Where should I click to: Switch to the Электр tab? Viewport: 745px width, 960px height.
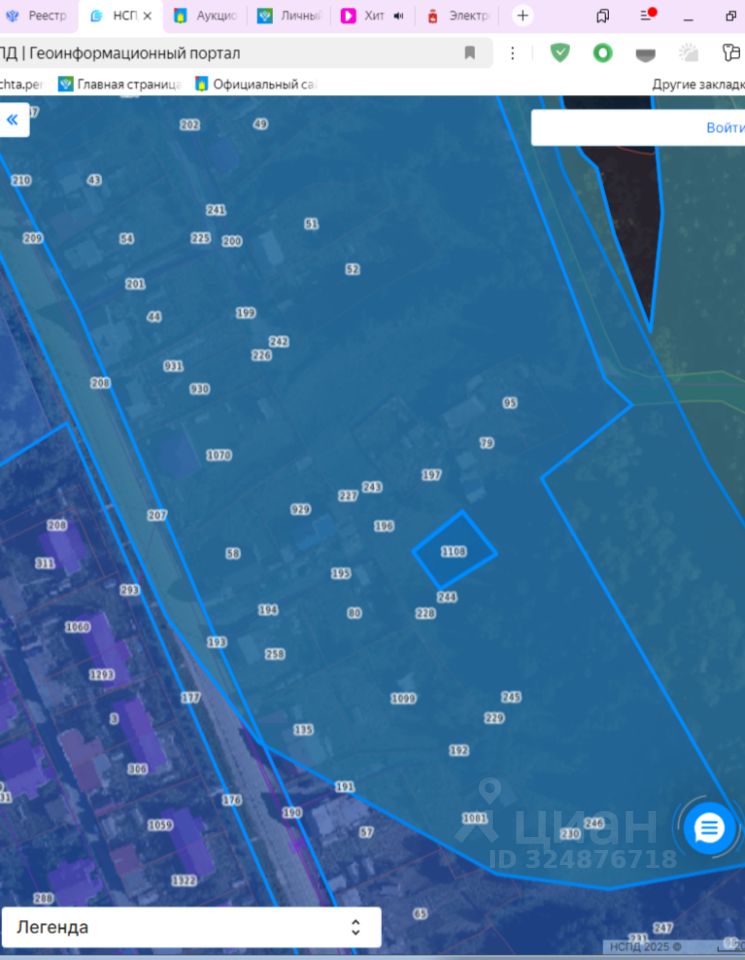point(458,16)
